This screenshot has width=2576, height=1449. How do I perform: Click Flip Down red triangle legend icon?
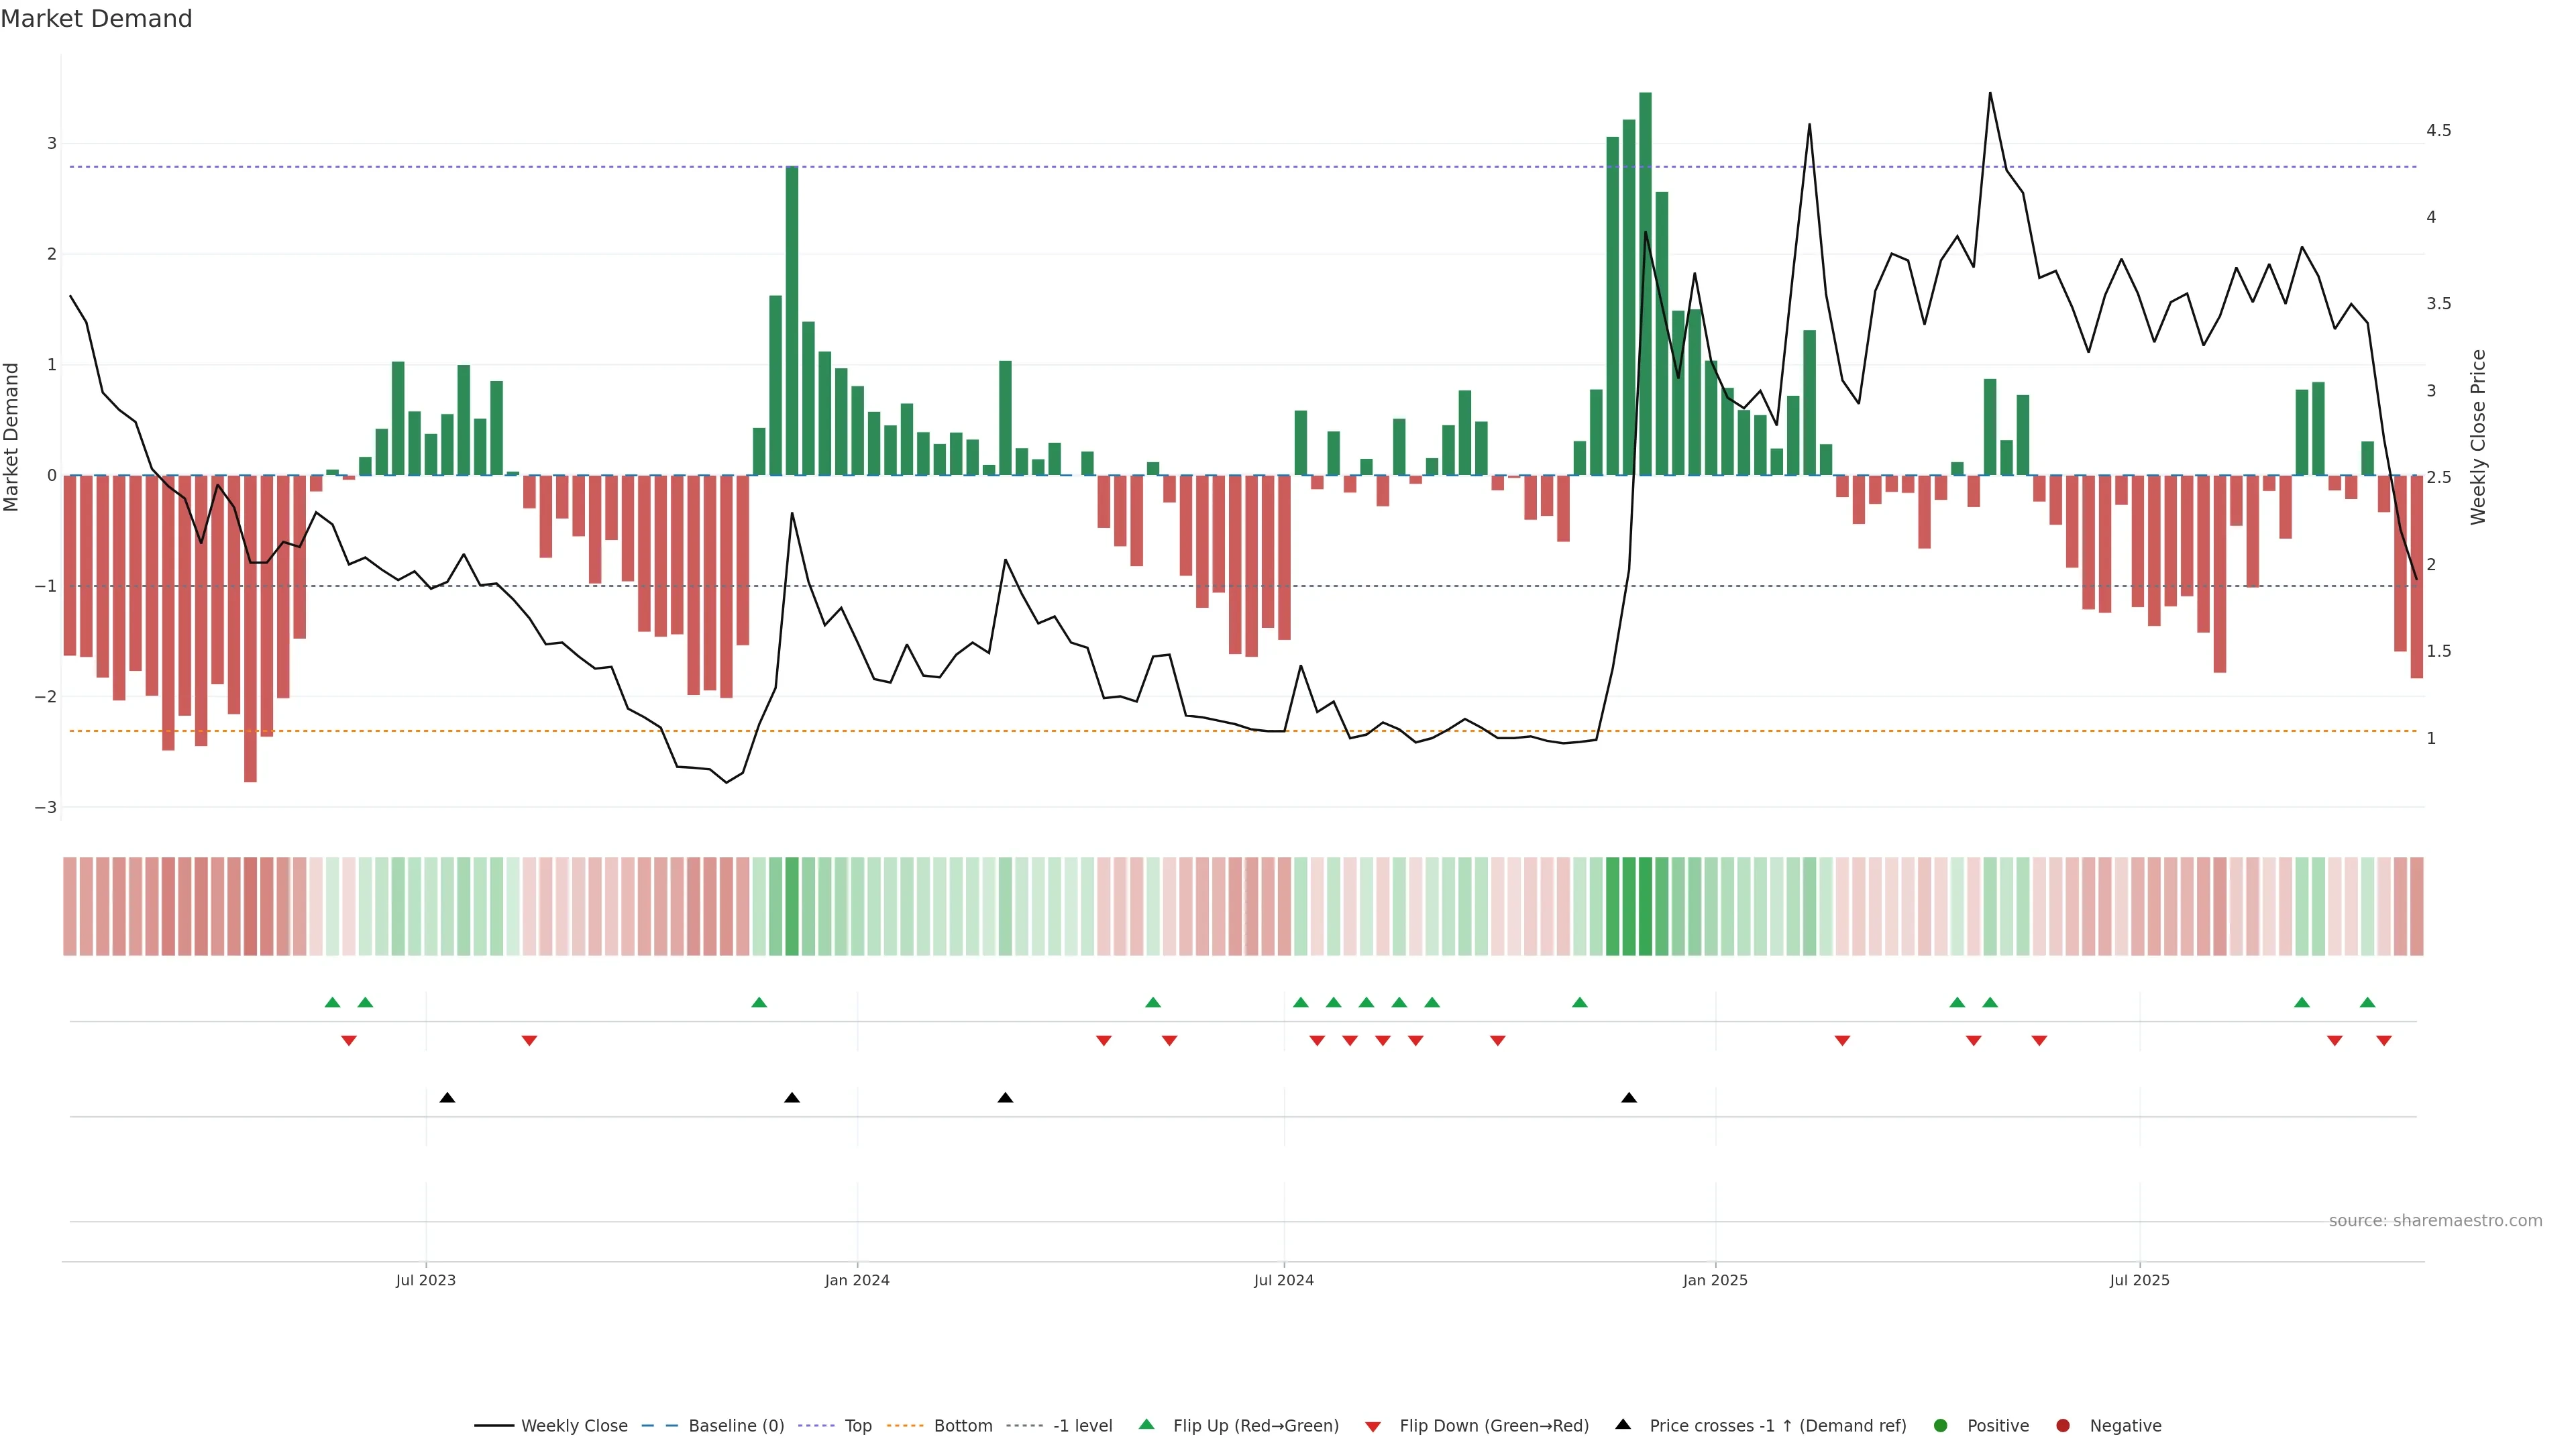click(1373, 1427)
